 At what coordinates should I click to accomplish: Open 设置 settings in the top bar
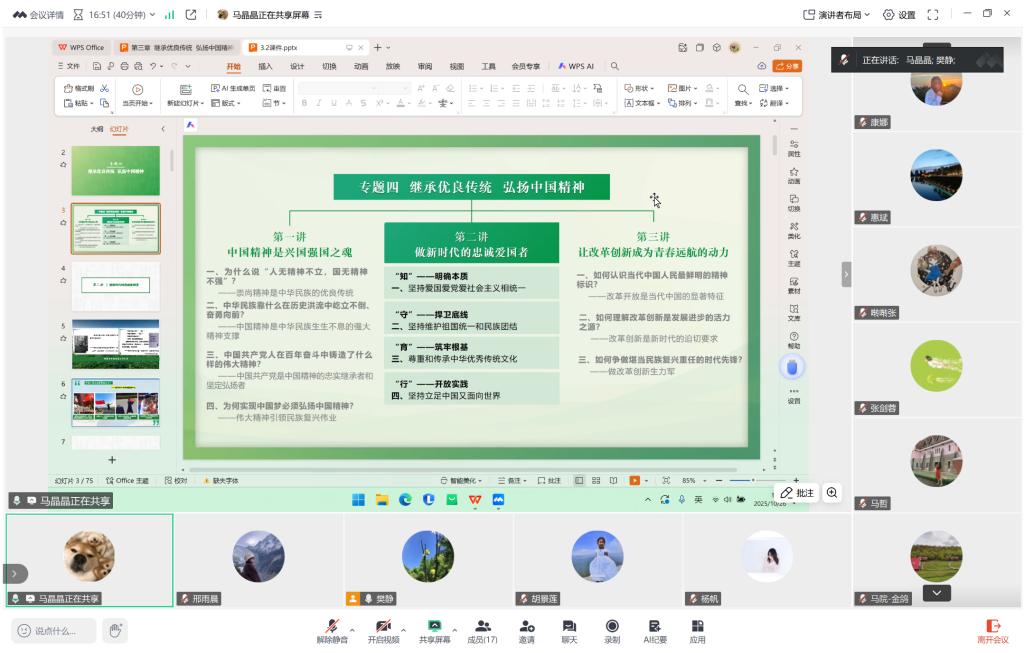click(x=899, y=15)
